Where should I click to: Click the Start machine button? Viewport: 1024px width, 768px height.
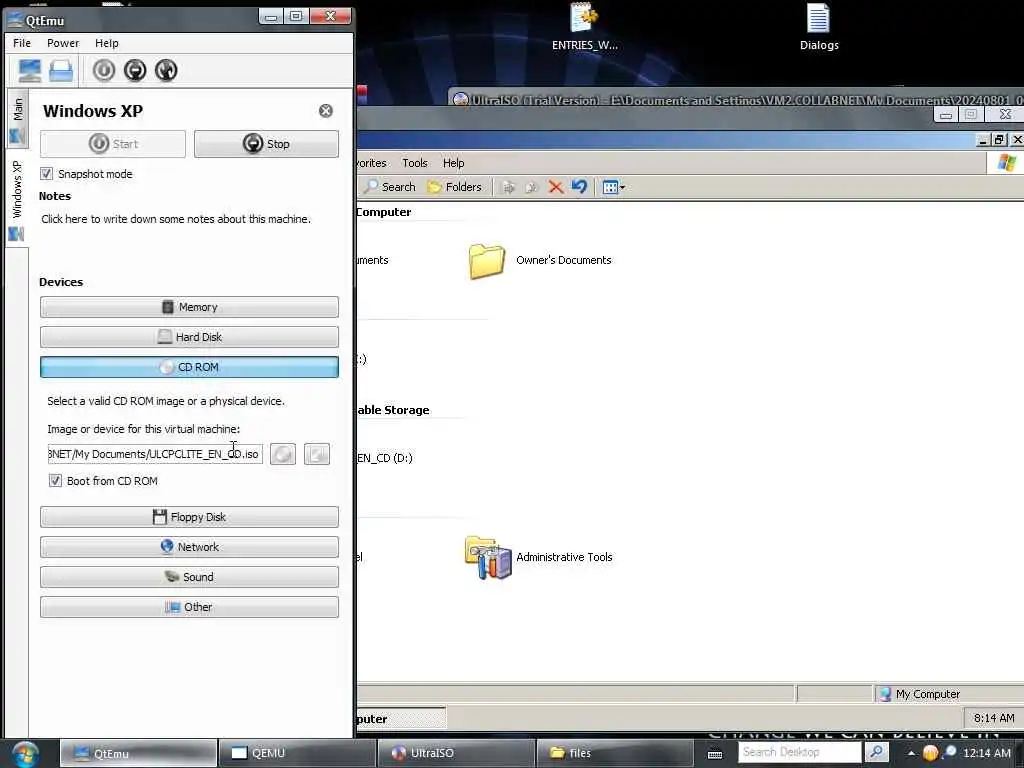pos(112,144)
